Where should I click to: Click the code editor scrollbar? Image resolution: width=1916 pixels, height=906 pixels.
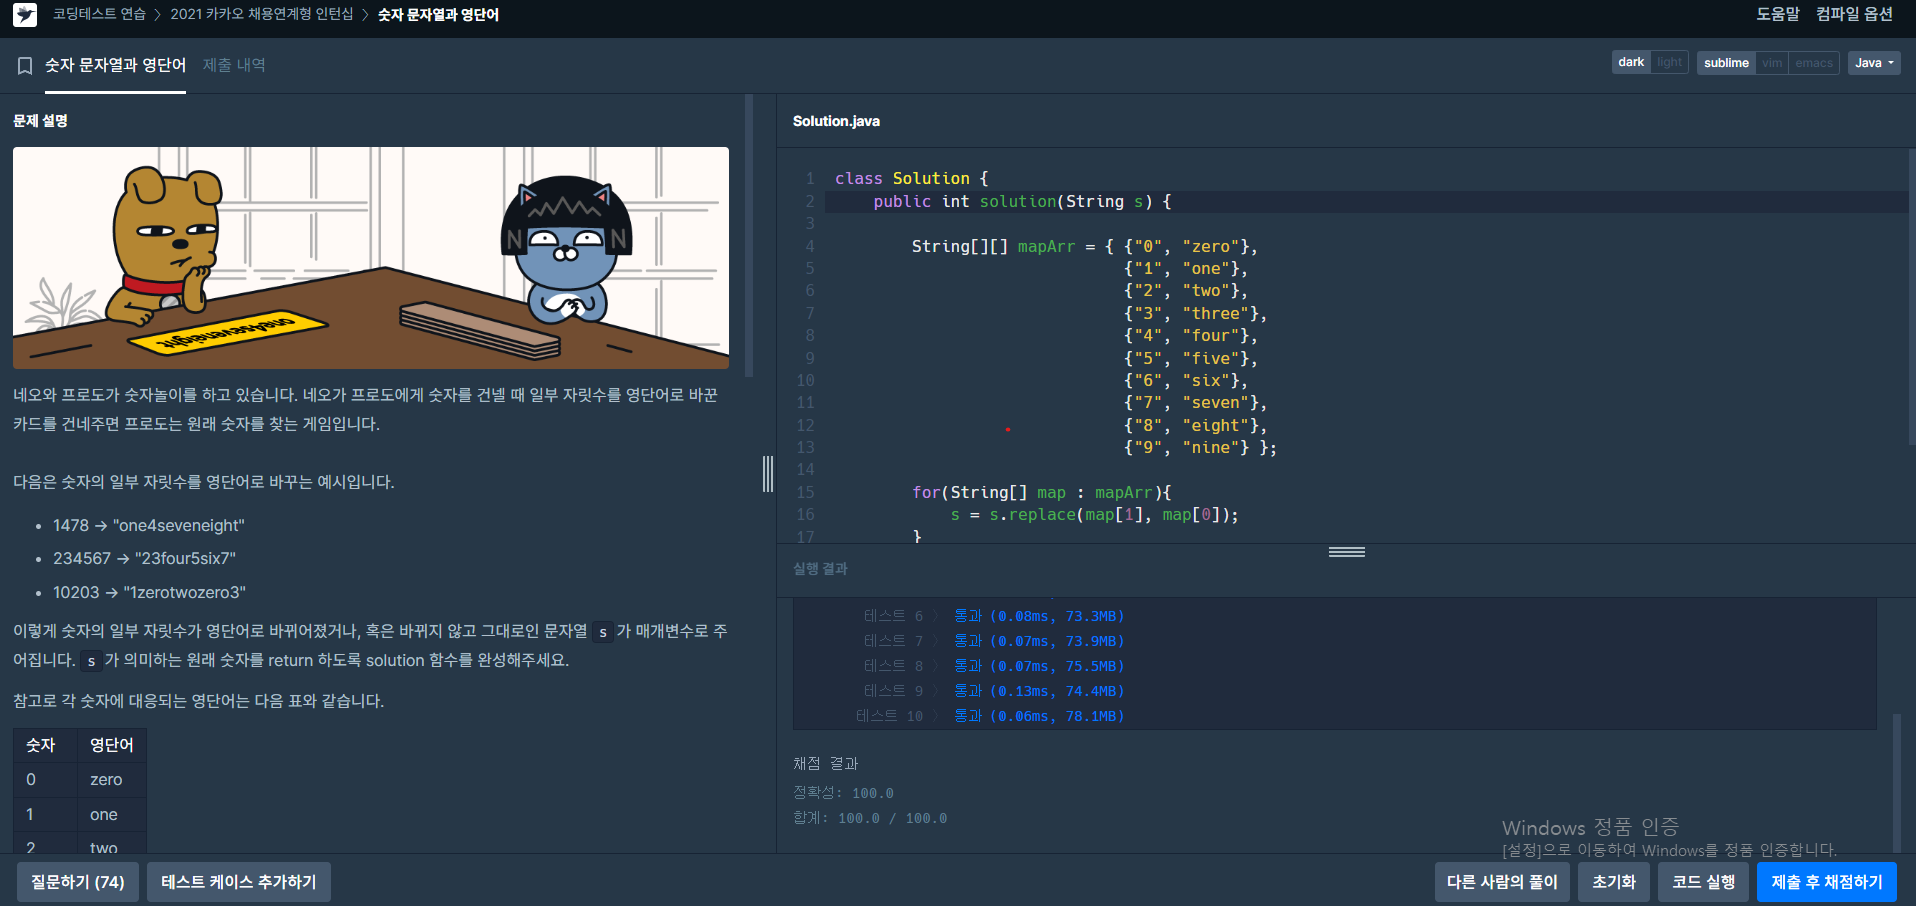[x=1912, y=298]
